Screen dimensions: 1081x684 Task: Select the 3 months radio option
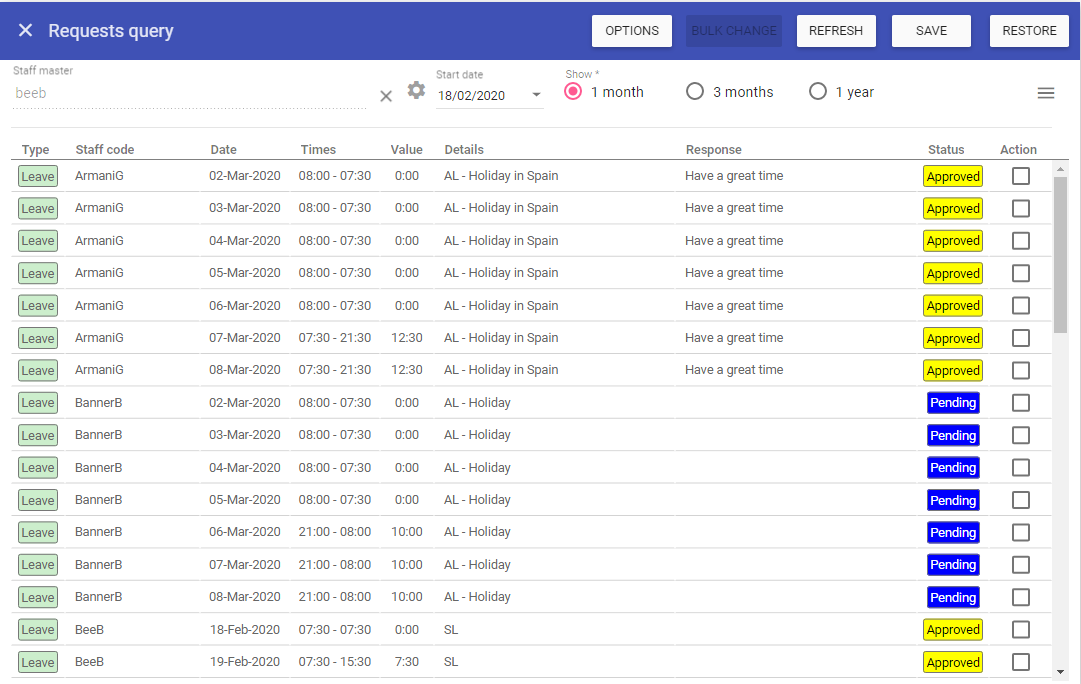coord(695,92)
